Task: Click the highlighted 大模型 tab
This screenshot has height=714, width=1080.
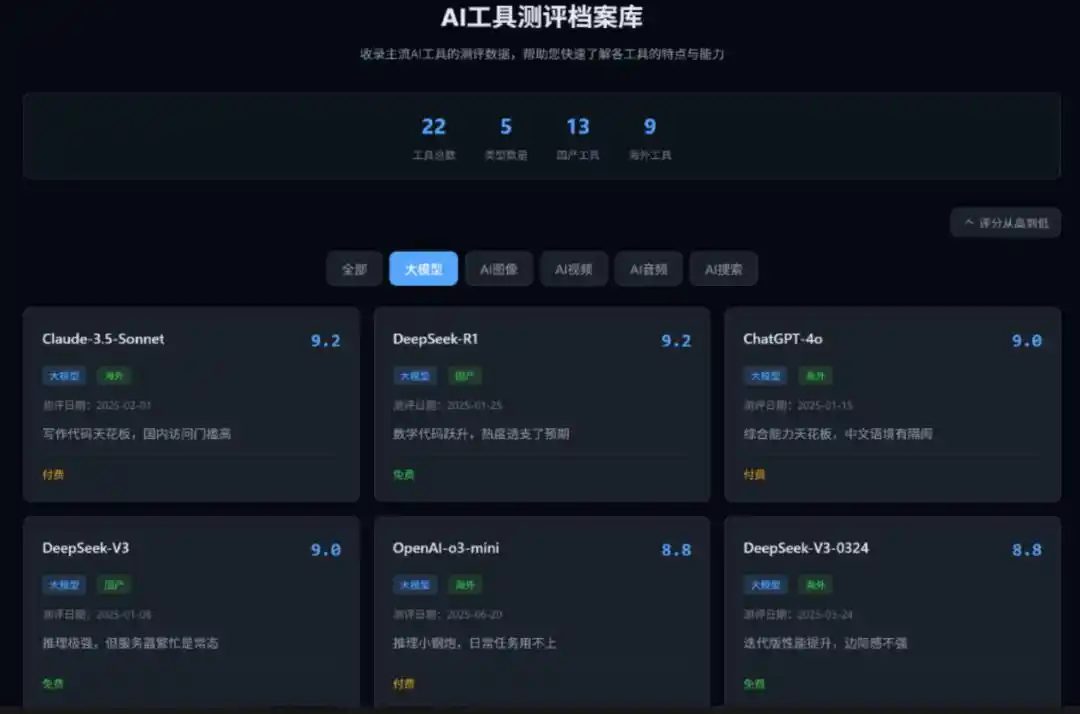Action: click(423, 269)
